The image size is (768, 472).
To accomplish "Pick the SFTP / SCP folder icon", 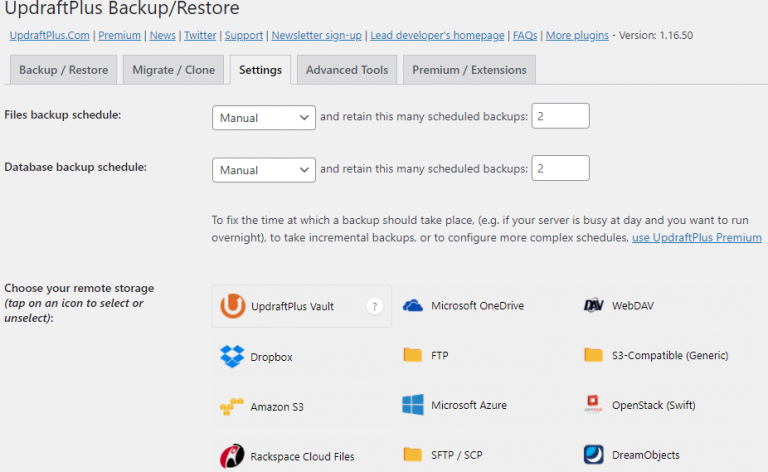I will point(412,454).
